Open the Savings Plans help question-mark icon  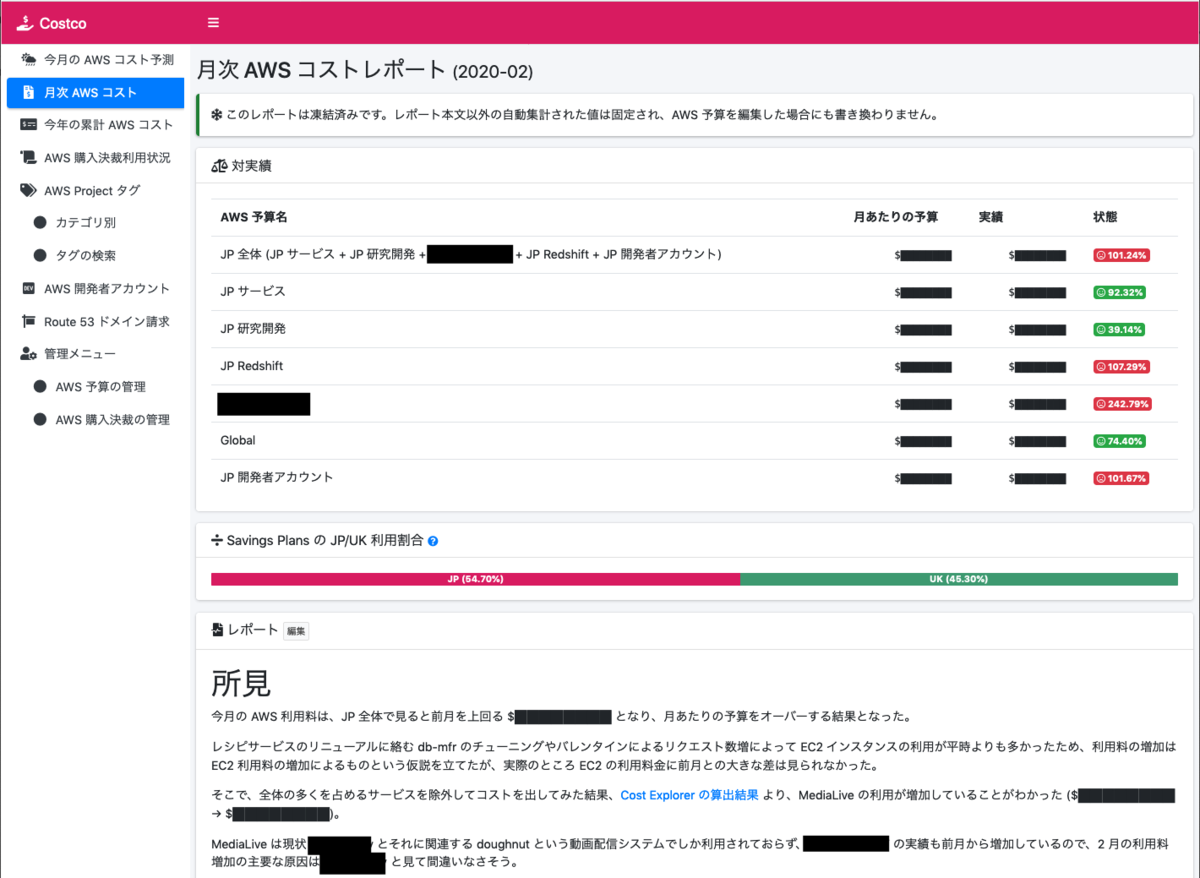pyautogui.click(x=431, y=540)
